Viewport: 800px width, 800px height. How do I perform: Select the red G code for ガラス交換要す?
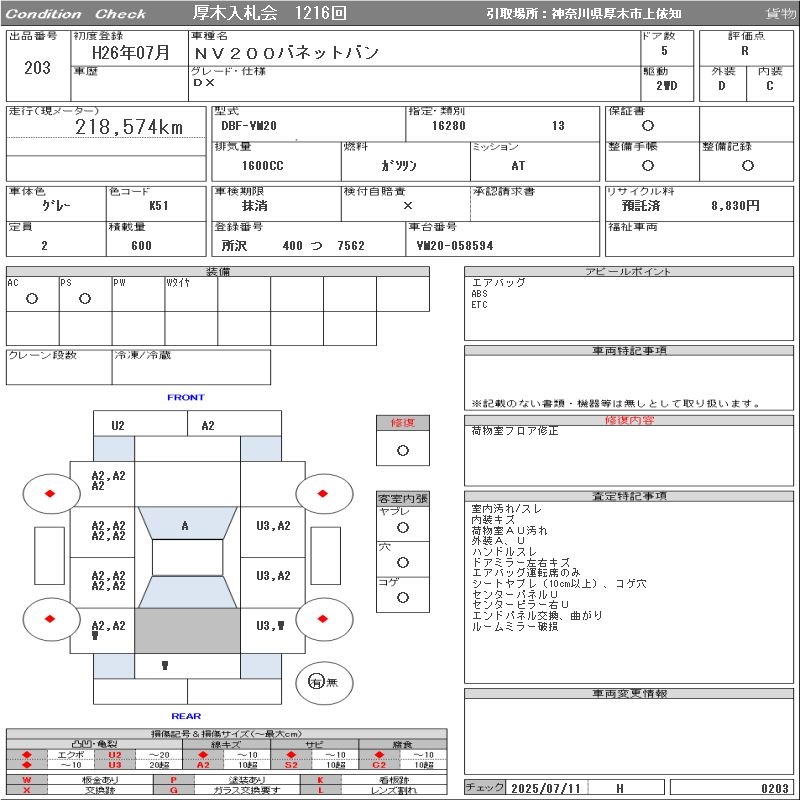(x=174, y=790)
